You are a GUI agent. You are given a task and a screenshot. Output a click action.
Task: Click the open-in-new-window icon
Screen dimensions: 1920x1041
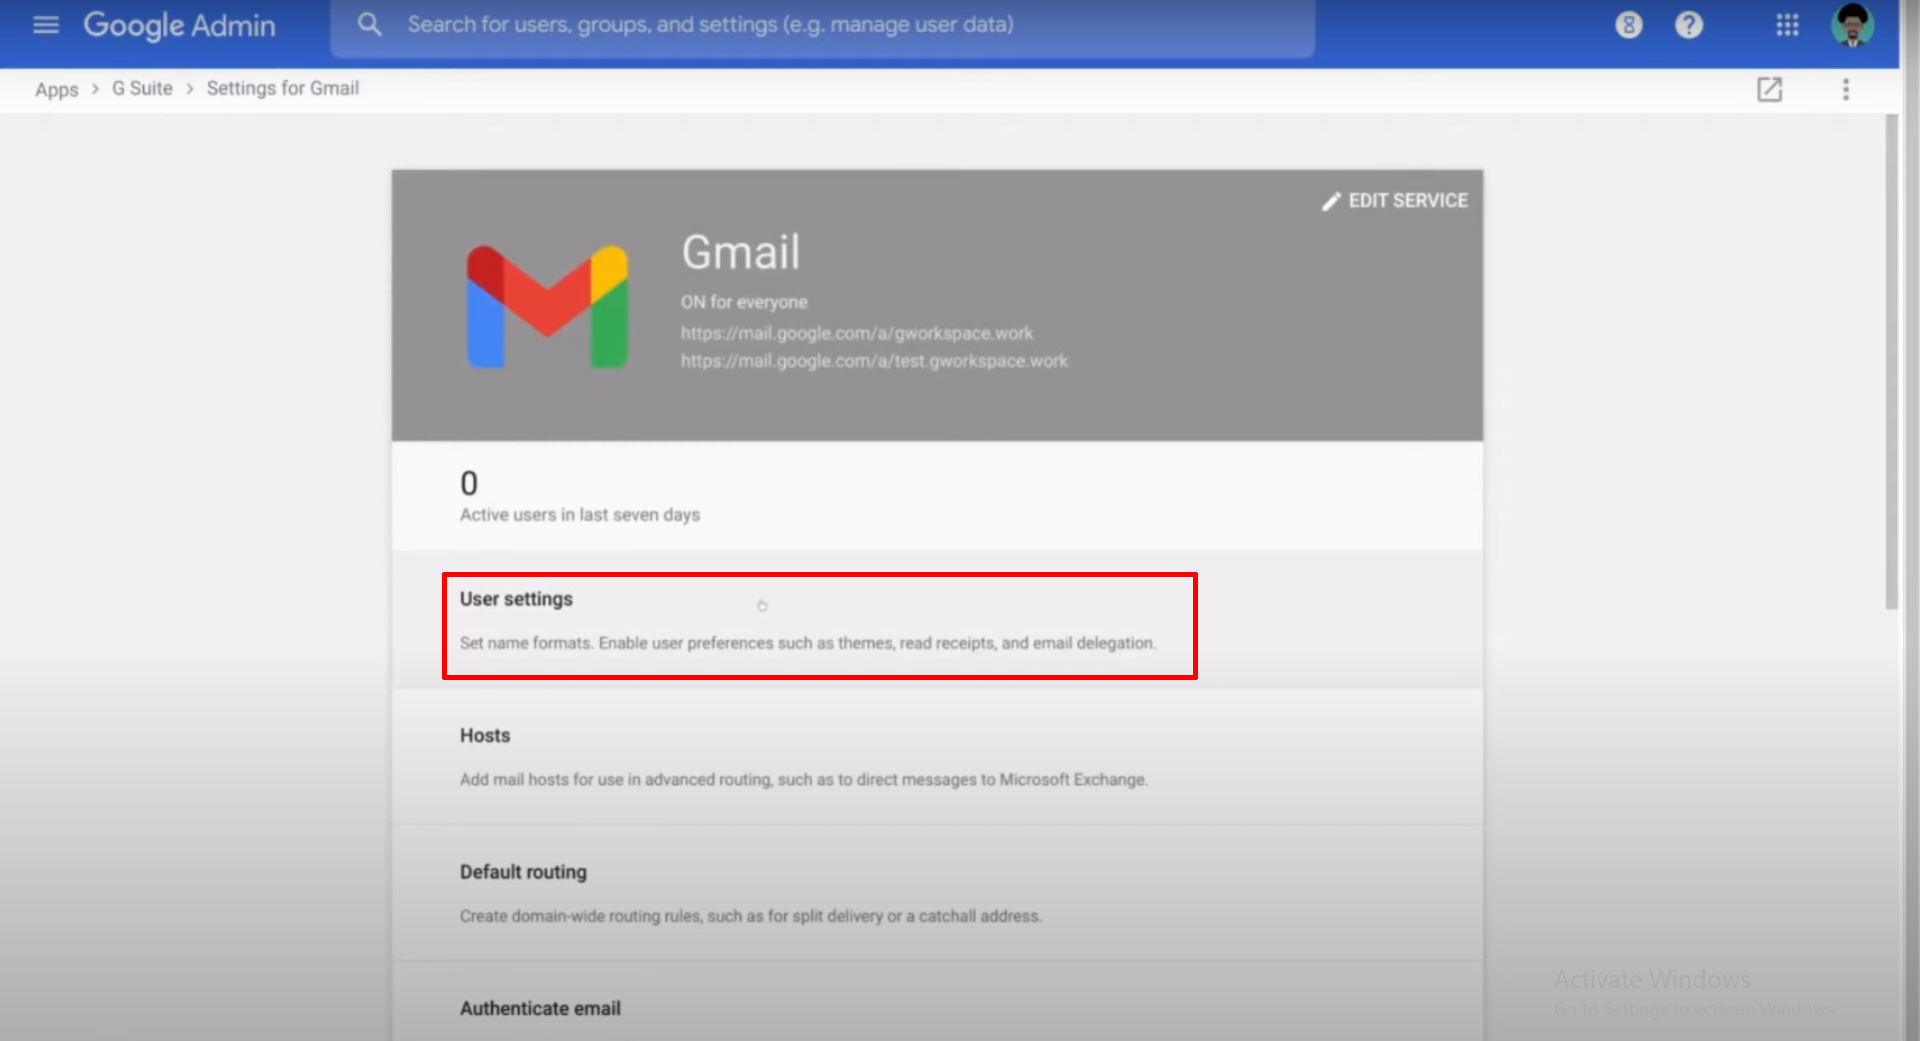coord(1770,89)
